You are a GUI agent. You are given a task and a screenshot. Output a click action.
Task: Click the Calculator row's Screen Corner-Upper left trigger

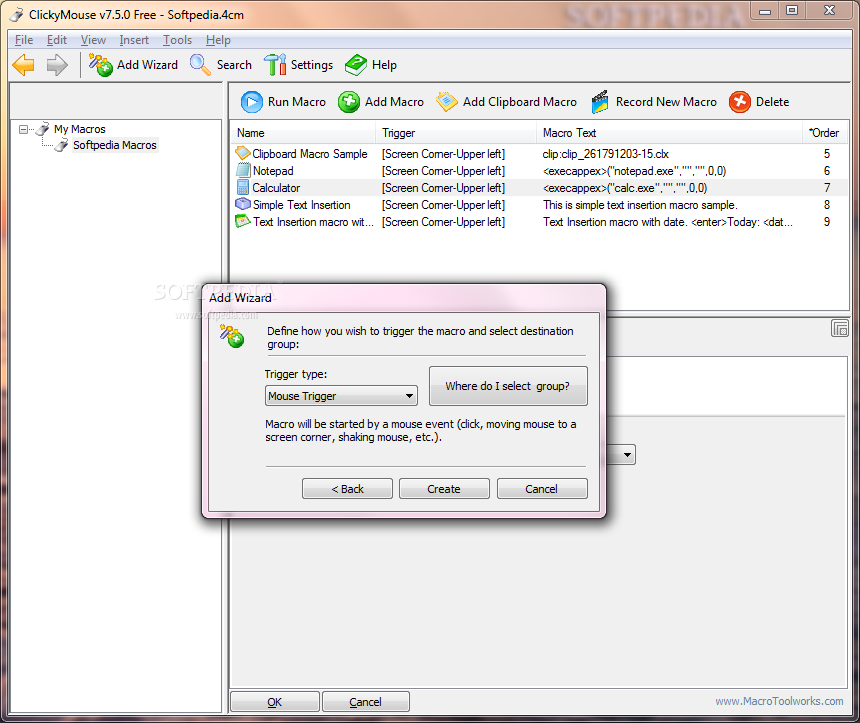coord(443,188)
